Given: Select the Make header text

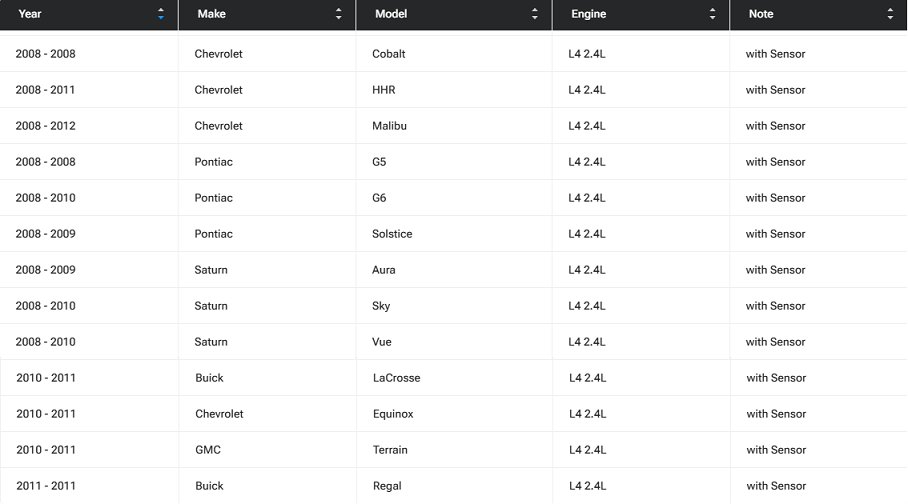Looking at the screenshot, I should 211,14.
